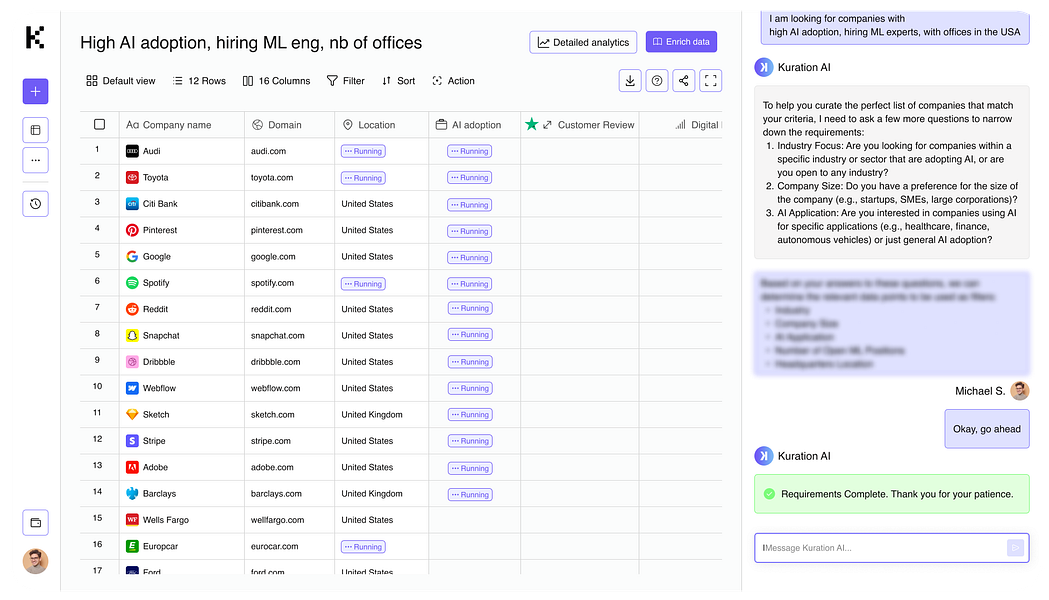Click the share icon button

click(683, 81)
